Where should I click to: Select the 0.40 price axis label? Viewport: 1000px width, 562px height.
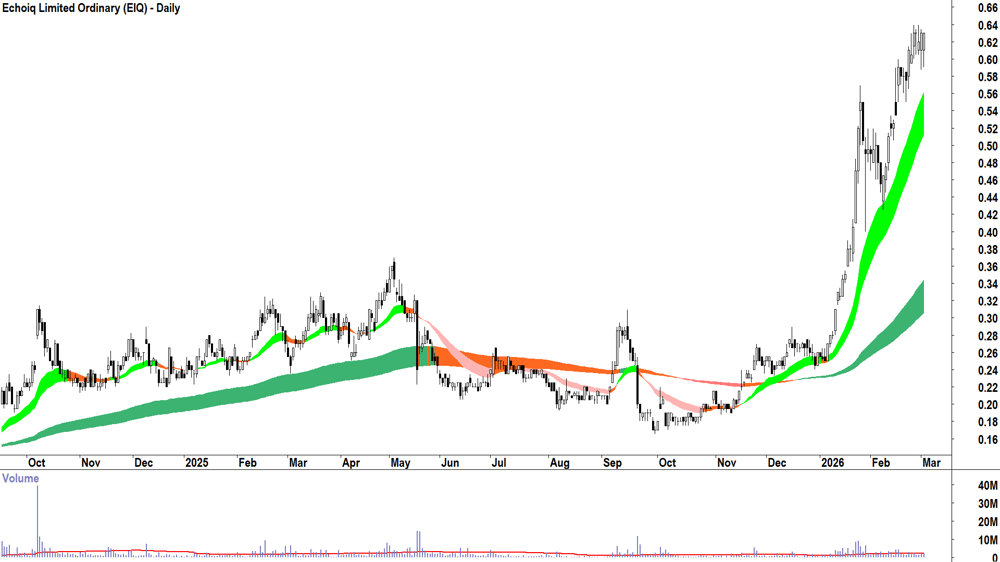(x=988, y=232)
